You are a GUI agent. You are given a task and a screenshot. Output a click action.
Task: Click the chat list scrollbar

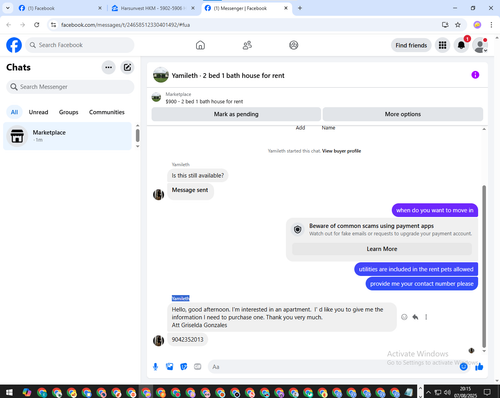pyautogui.click(x=137, y=136)
